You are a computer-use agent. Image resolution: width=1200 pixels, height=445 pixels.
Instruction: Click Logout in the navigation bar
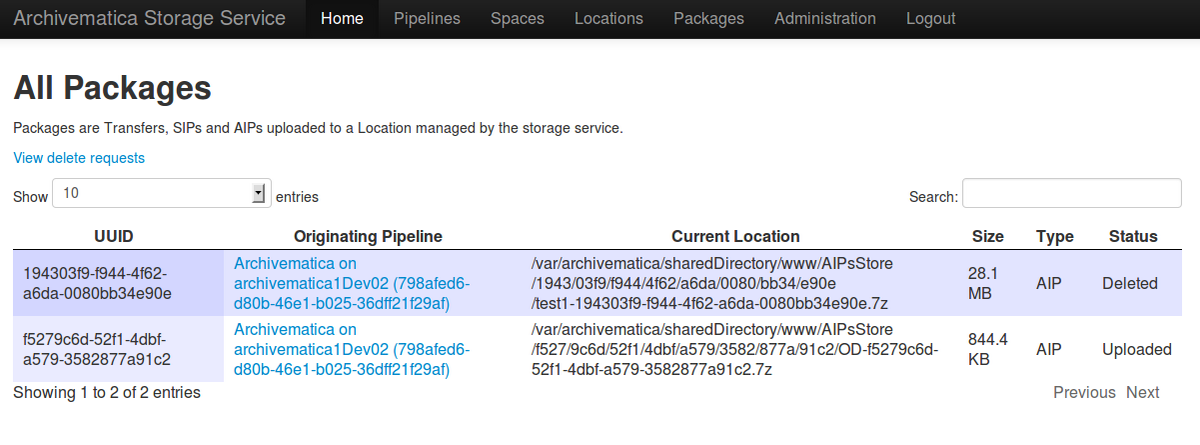930,19
